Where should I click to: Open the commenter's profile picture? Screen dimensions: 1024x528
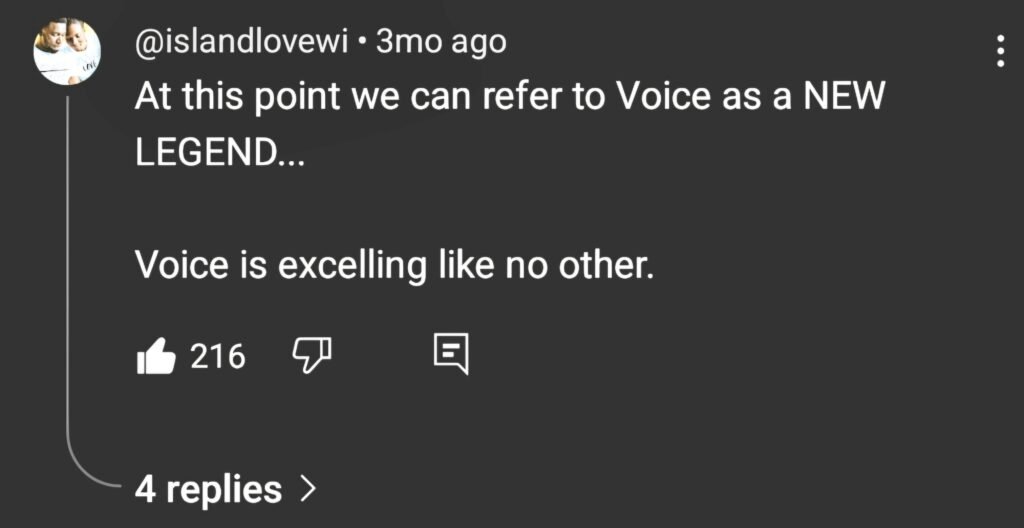67,51
